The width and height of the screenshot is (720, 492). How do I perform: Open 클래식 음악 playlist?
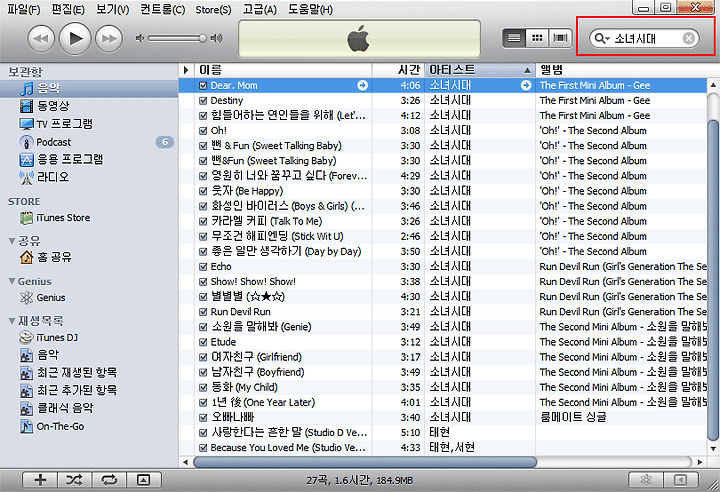click(x=89, y=408)
